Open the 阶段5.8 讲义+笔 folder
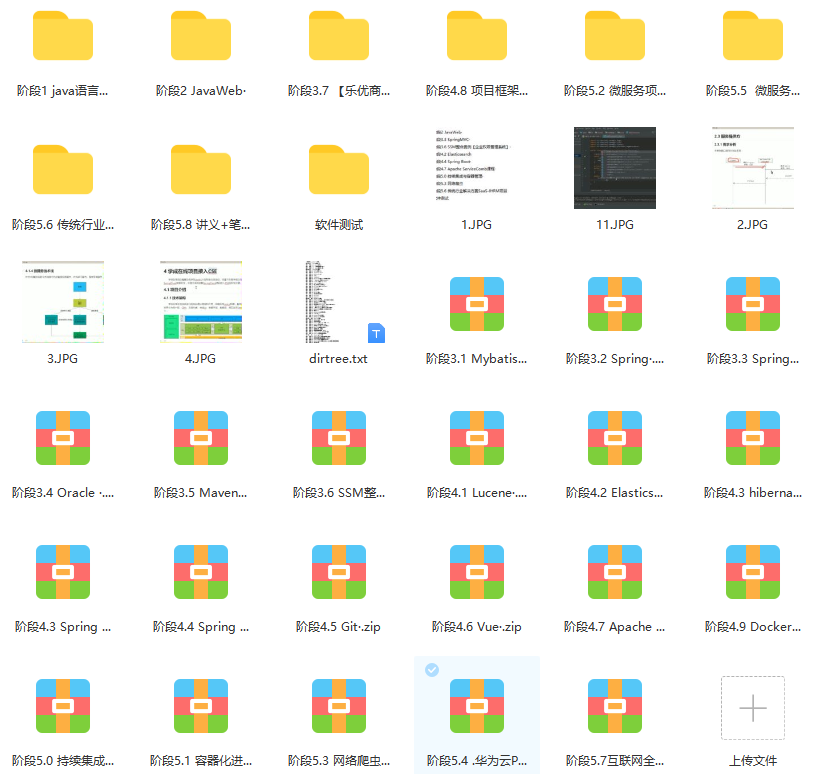The width and height of the screenshot is (819, 774). pyautogui.click(x=201, y=172)
